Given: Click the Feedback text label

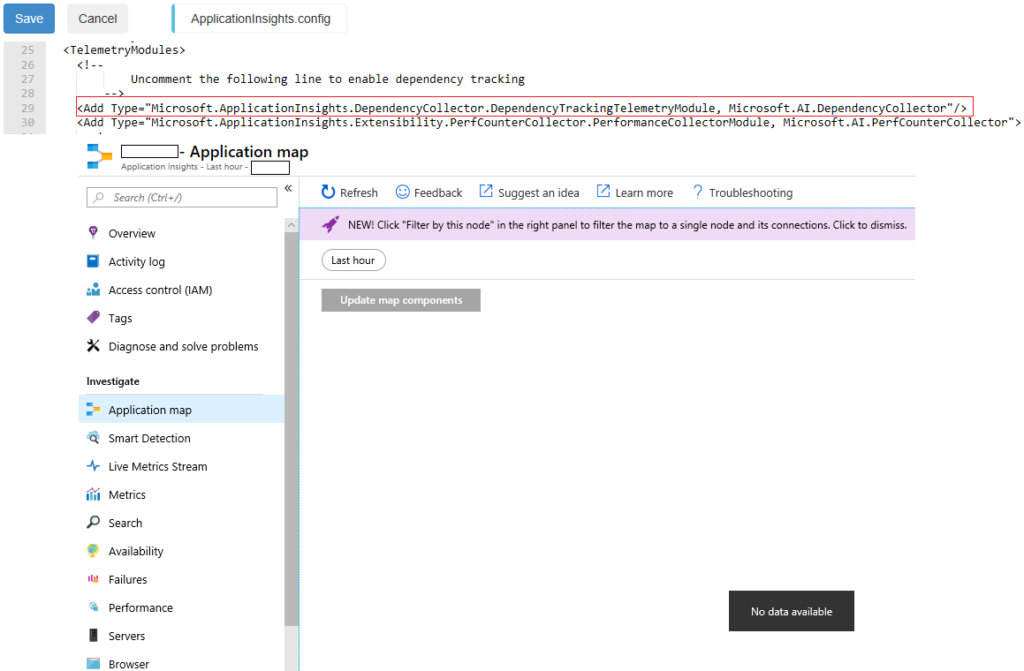Looking at the screenshot, I should (x=438, y=193).
